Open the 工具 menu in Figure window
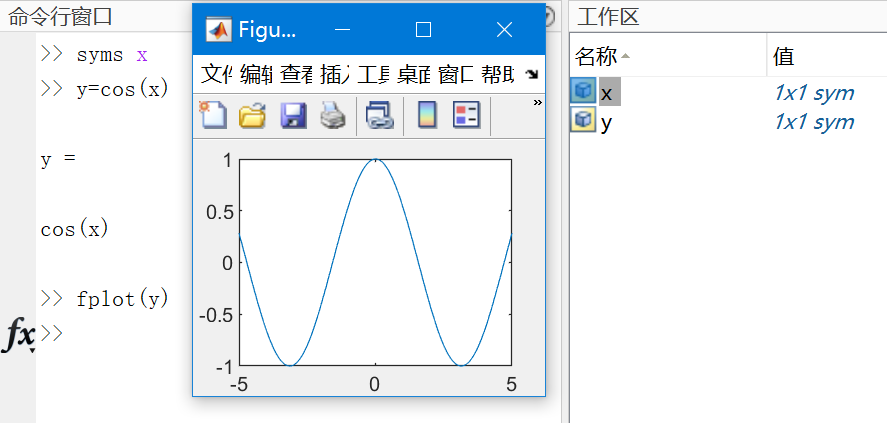This screenshot has width=887, height=423. (374, 74)
